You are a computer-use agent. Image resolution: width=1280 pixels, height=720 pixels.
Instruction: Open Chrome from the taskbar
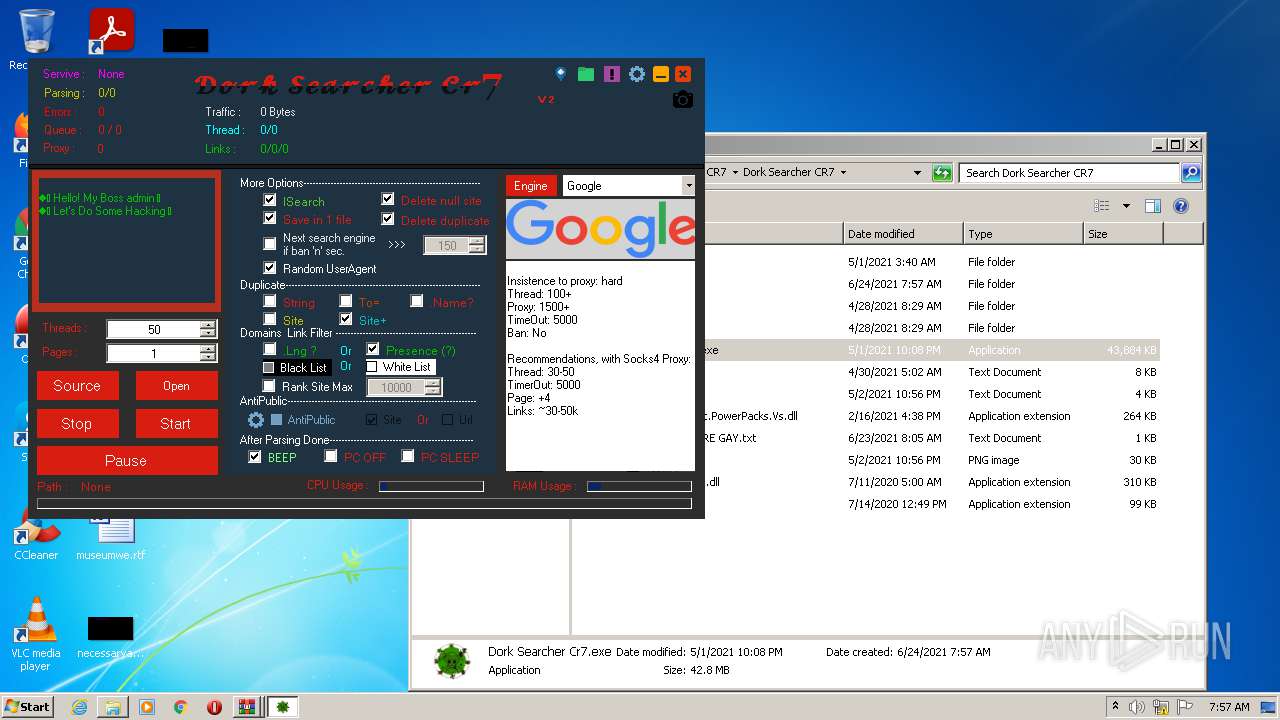(181, 707)
